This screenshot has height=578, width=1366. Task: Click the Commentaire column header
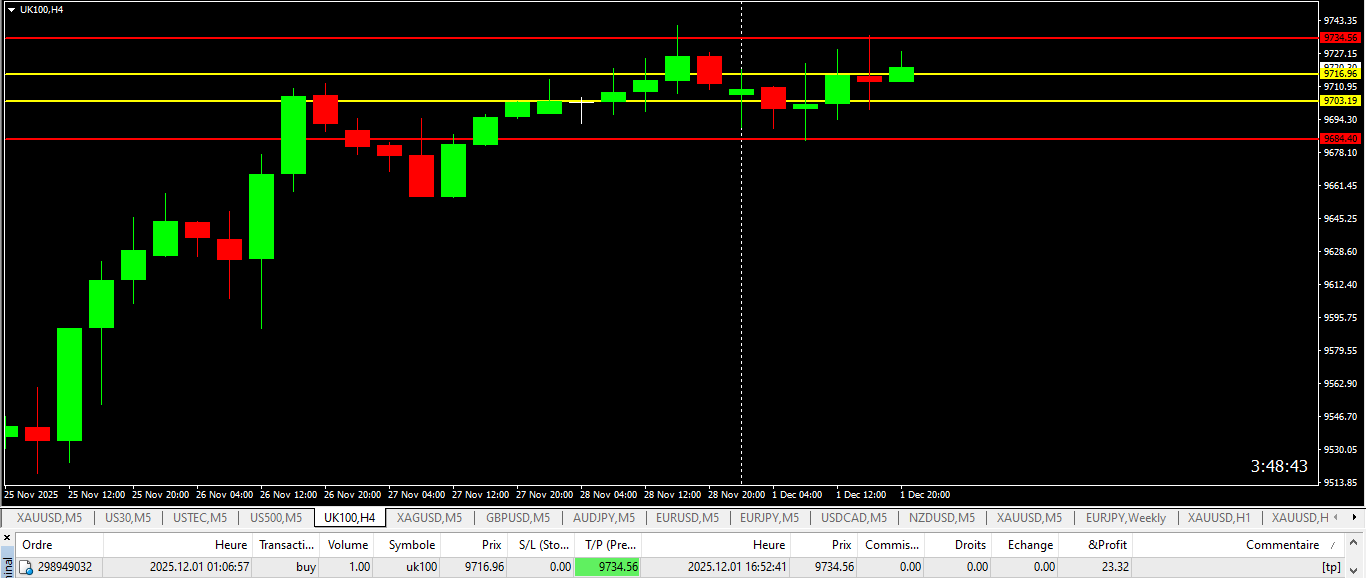tap(1281, 545)
